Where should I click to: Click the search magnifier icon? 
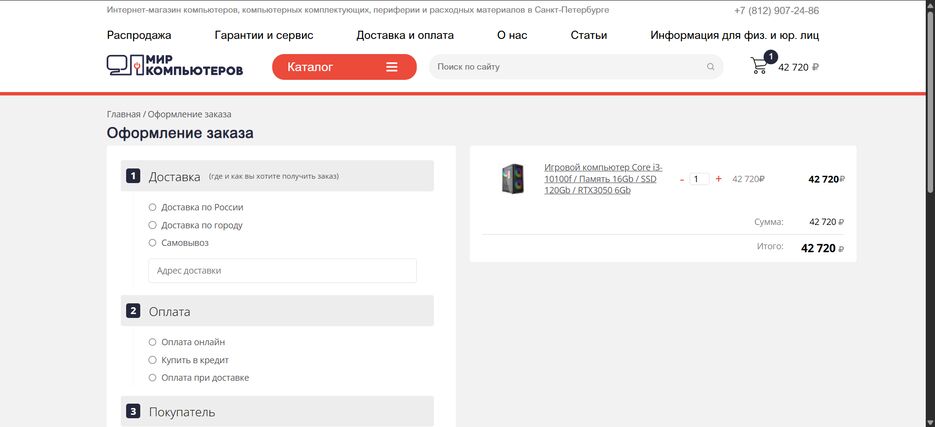point(710,67)
